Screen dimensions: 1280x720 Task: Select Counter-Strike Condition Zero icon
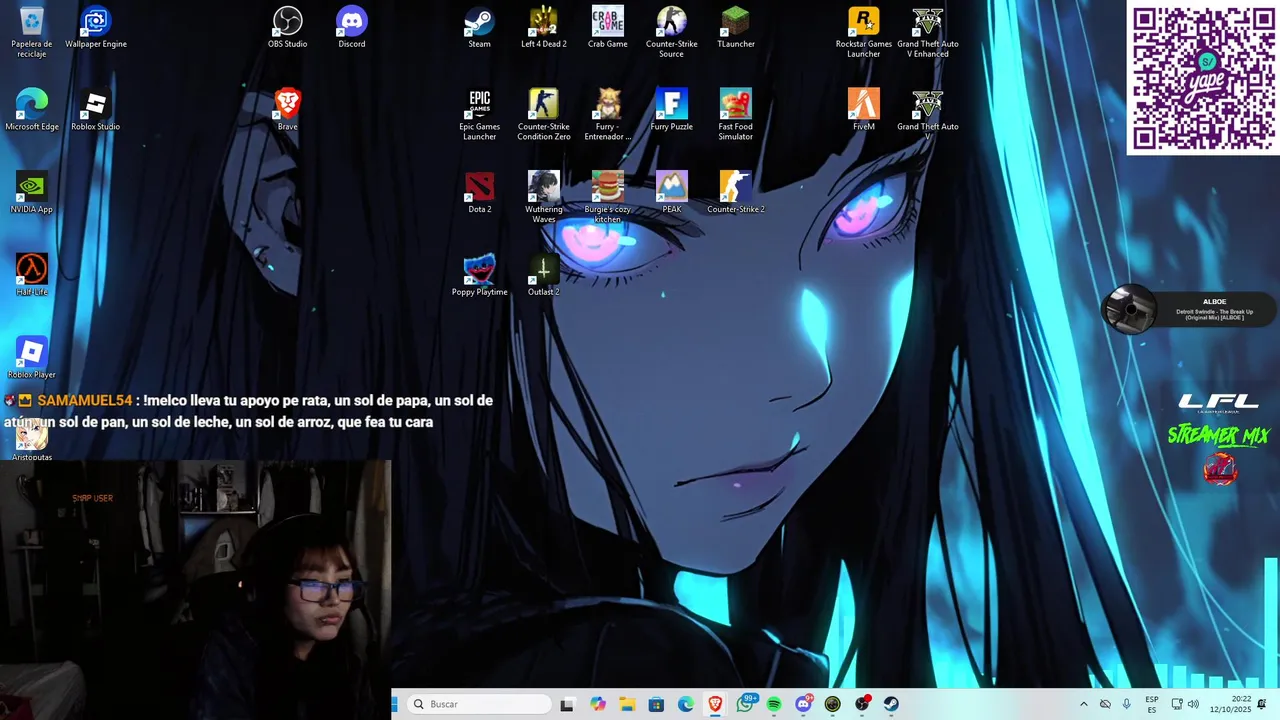544,114
